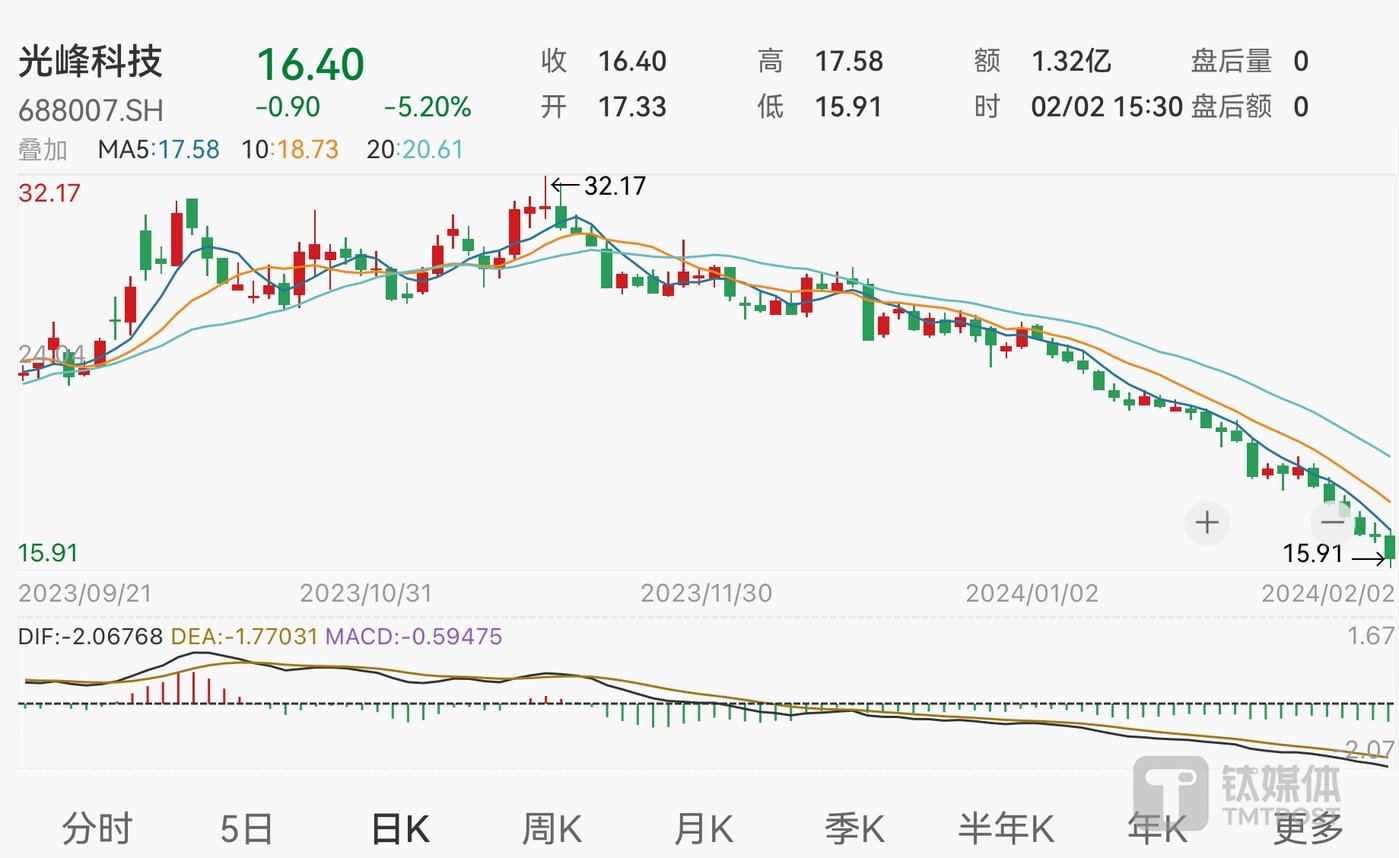This screenshot has width=1399, height=858.
Task: Click the large green price 16.40
Action: coord(310,64)
